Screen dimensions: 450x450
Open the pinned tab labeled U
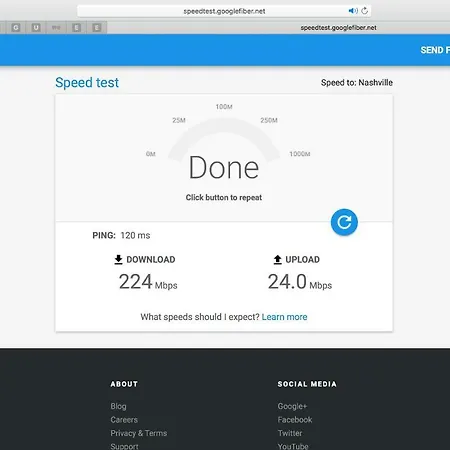click(36, 27)
